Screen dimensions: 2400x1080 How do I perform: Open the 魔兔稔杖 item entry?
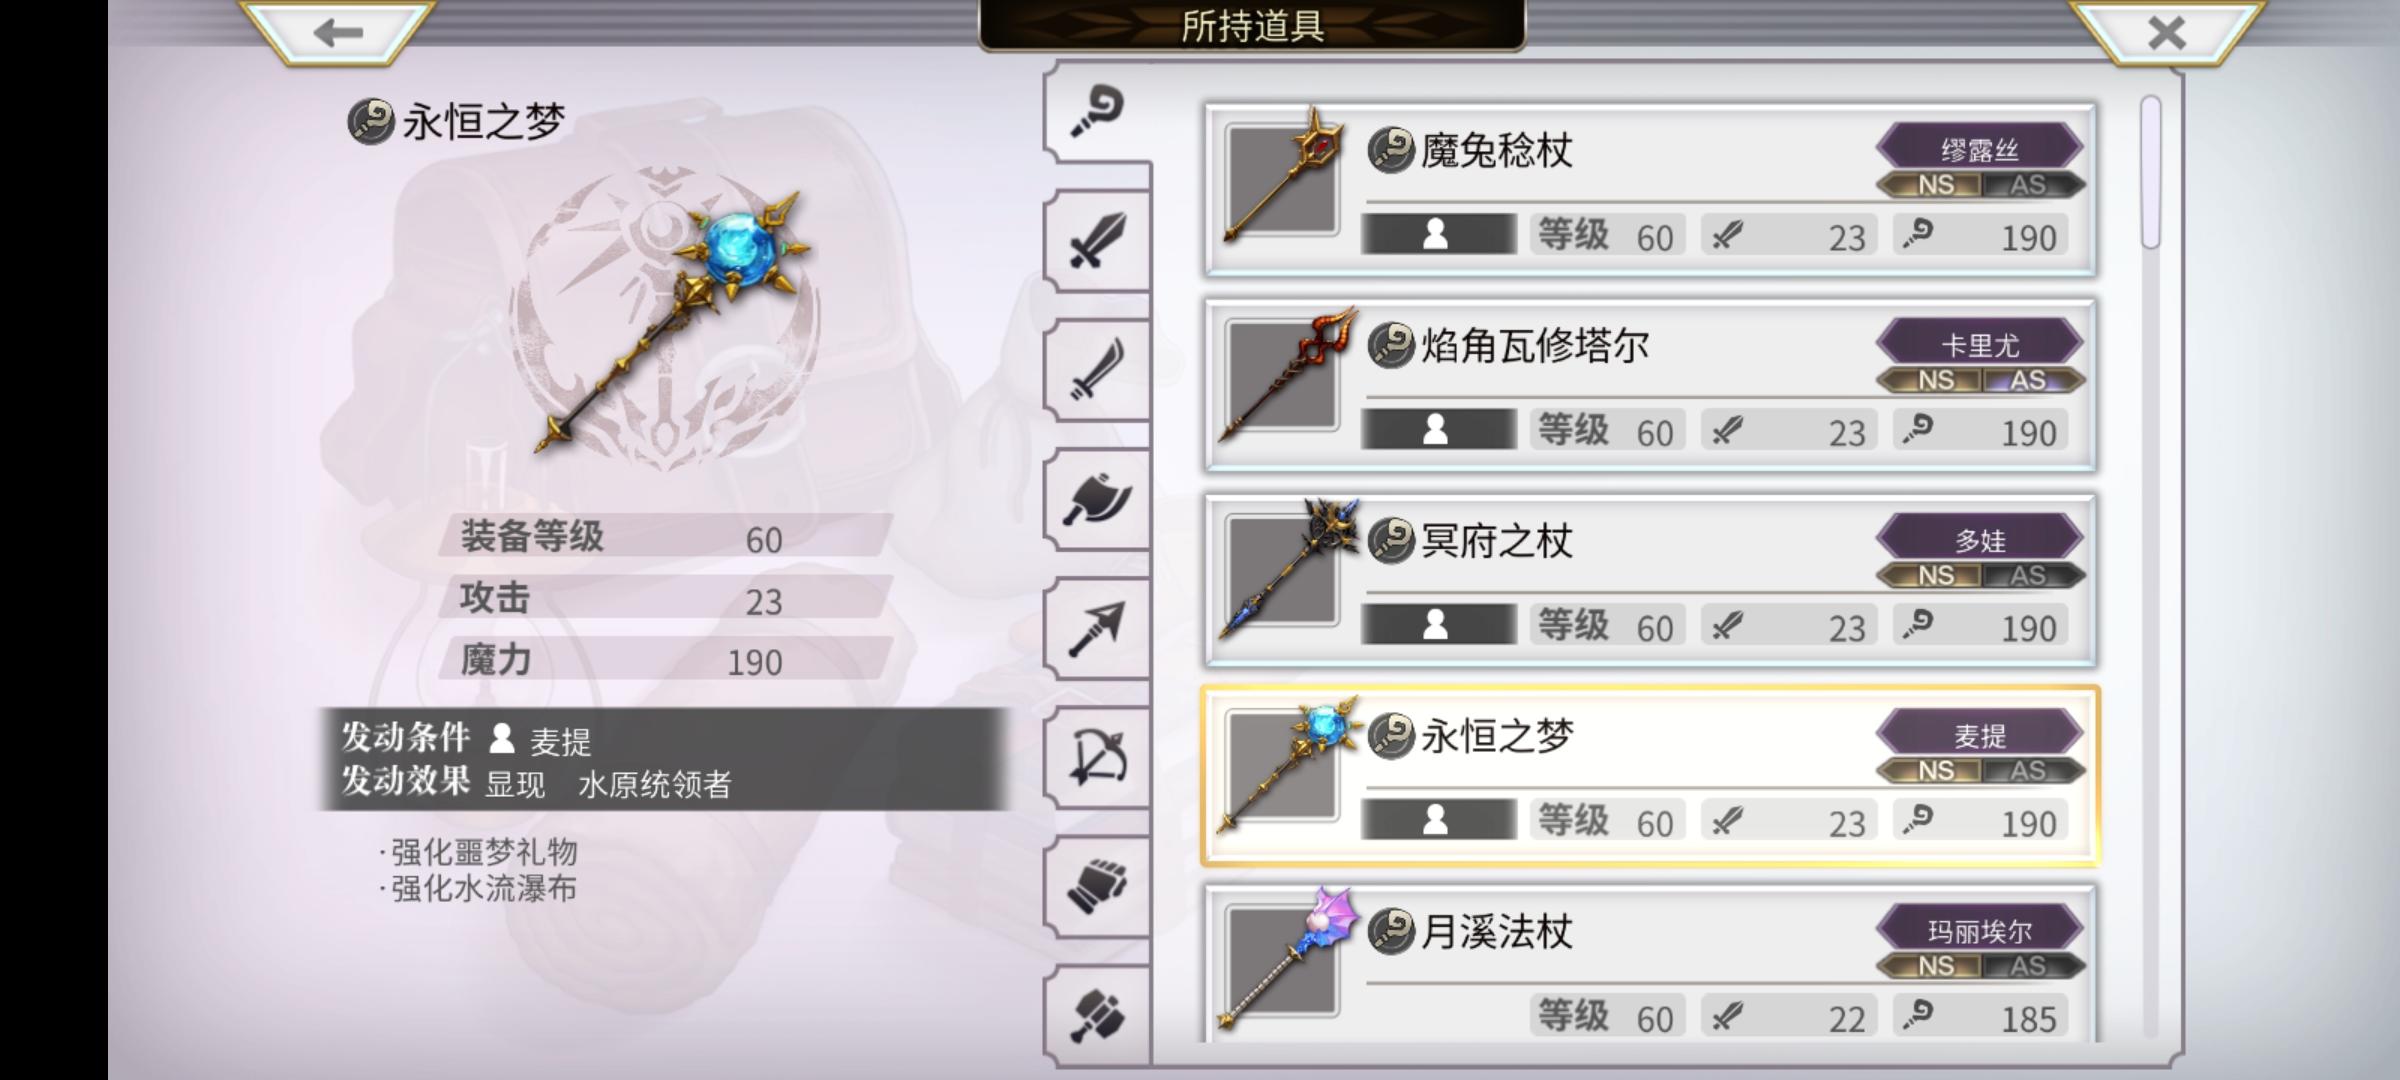coord(1650,189)
